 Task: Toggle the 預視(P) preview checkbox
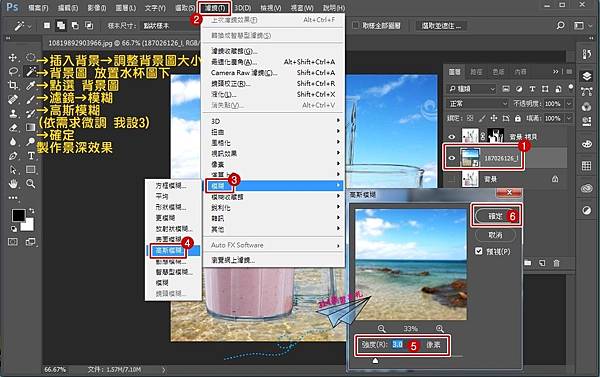pos(479,251)
